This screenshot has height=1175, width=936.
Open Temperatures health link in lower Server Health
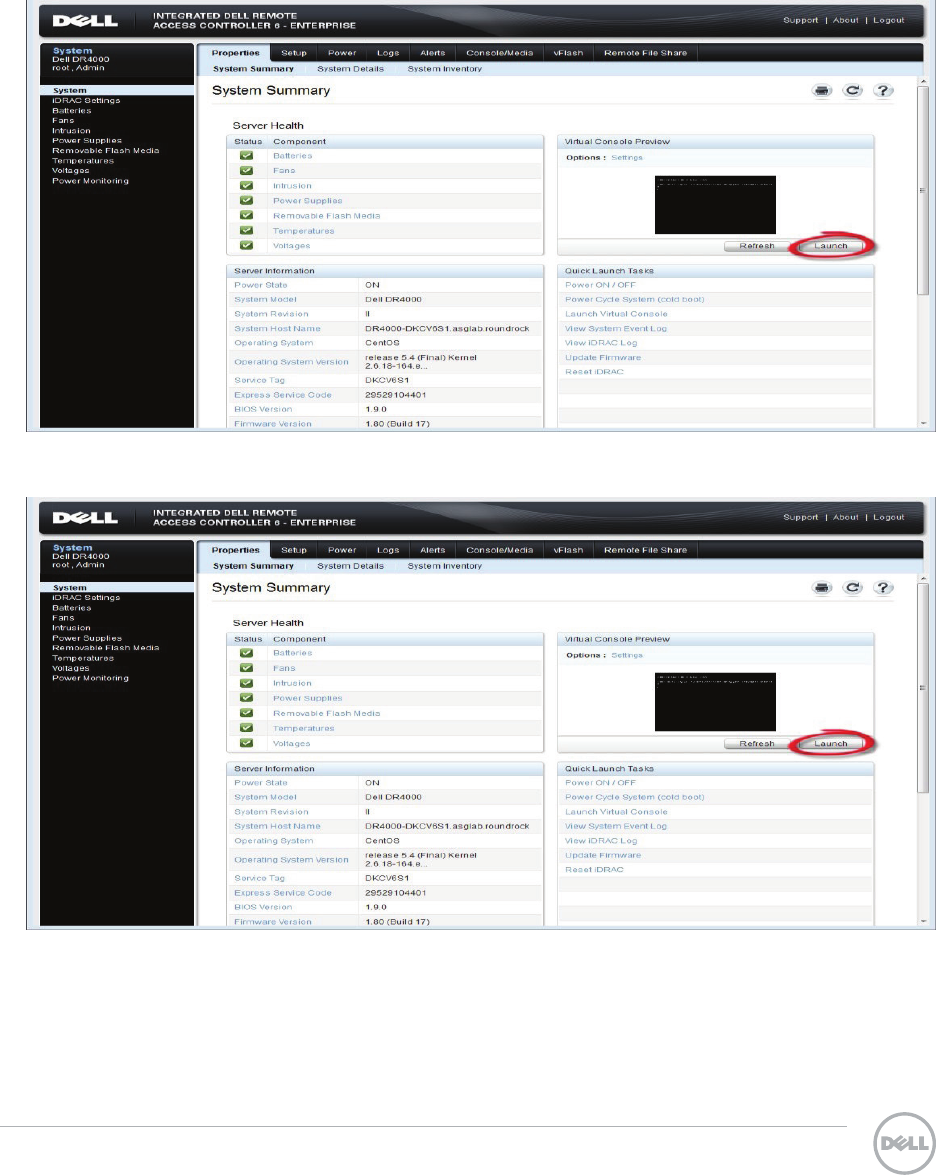click(x=304, y=728)
